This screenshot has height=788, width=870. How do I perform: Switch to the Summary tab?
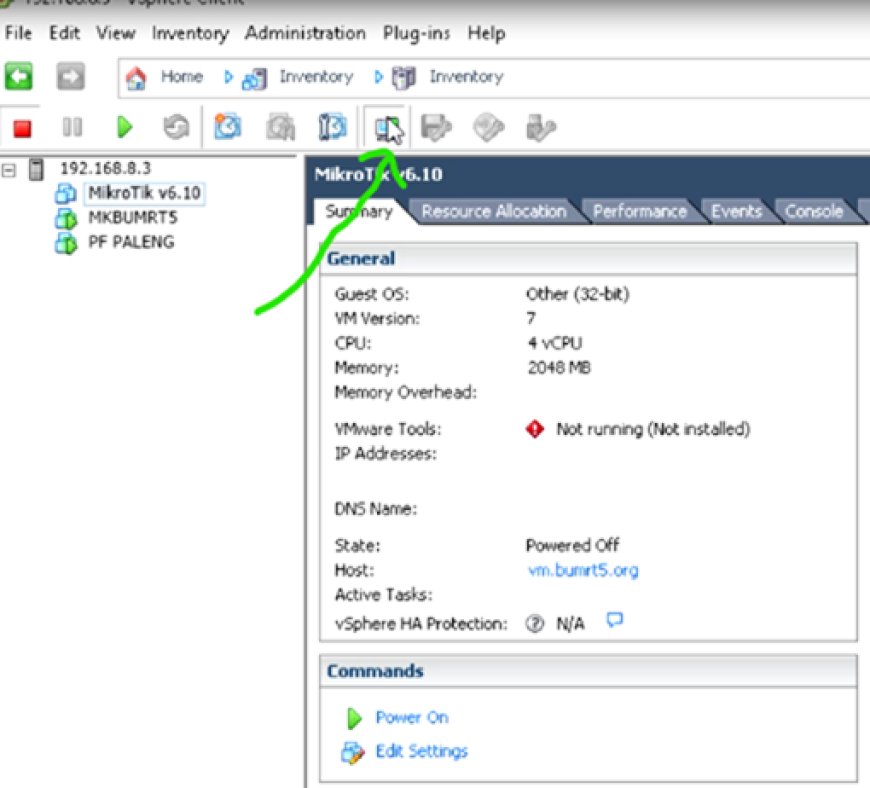pyautogui.click(x=359, y=211)
